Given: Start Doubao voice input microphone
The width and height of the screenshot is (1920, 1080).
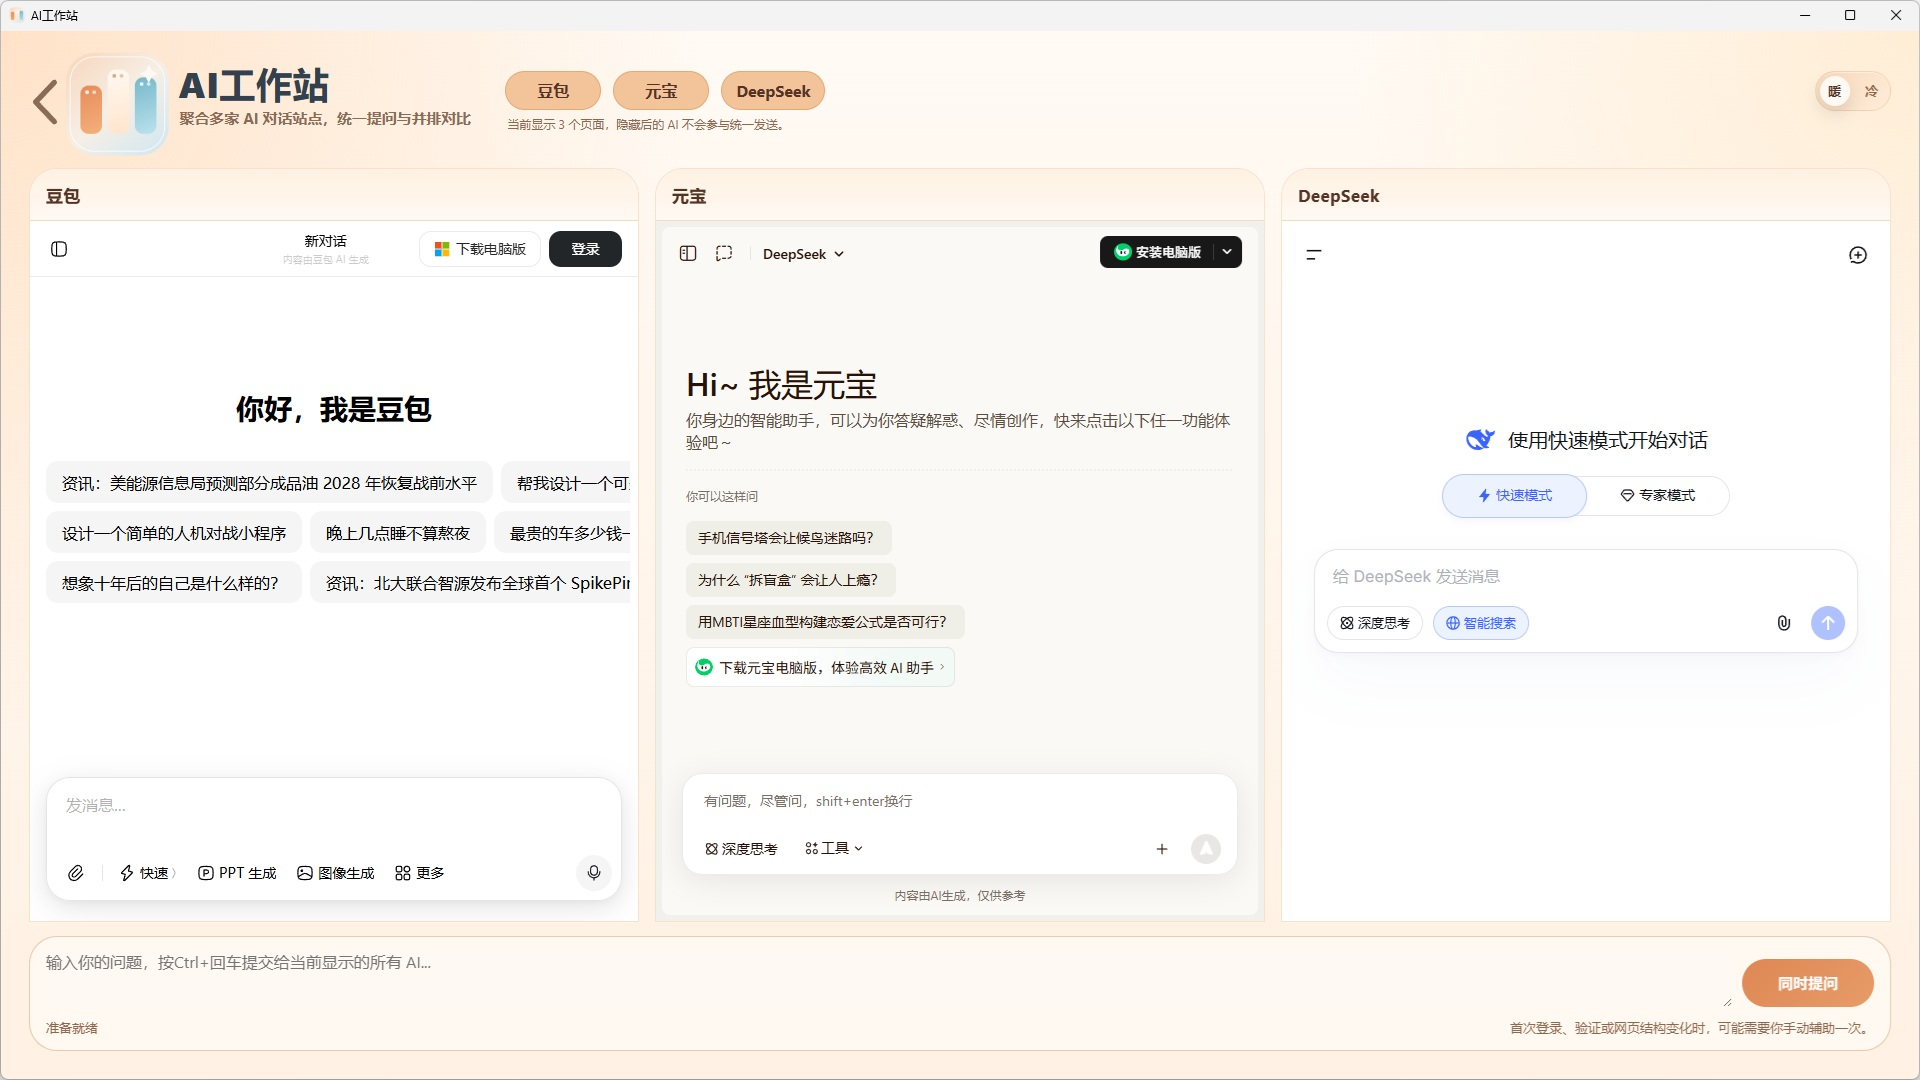Looking at the screenshot, I should [x=594, y=873].
